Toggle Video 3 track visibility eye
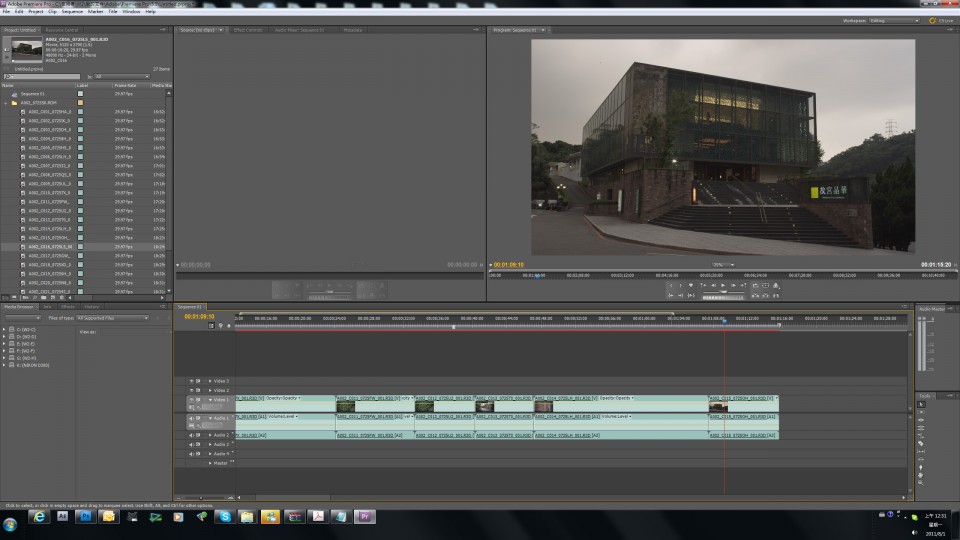This screenshot has height=540, width=960. pyautogui.click(x=192, y=381)
